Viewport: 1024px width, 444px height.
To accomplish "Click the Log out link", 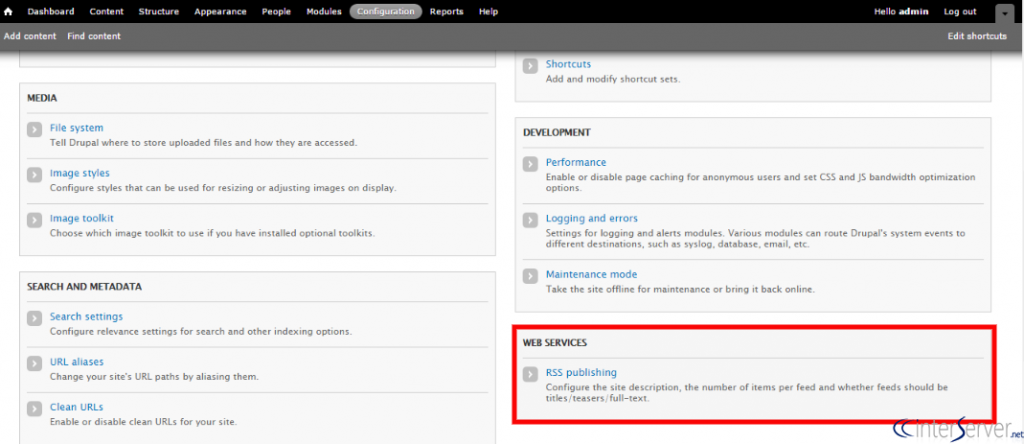I will coord(960,11).
